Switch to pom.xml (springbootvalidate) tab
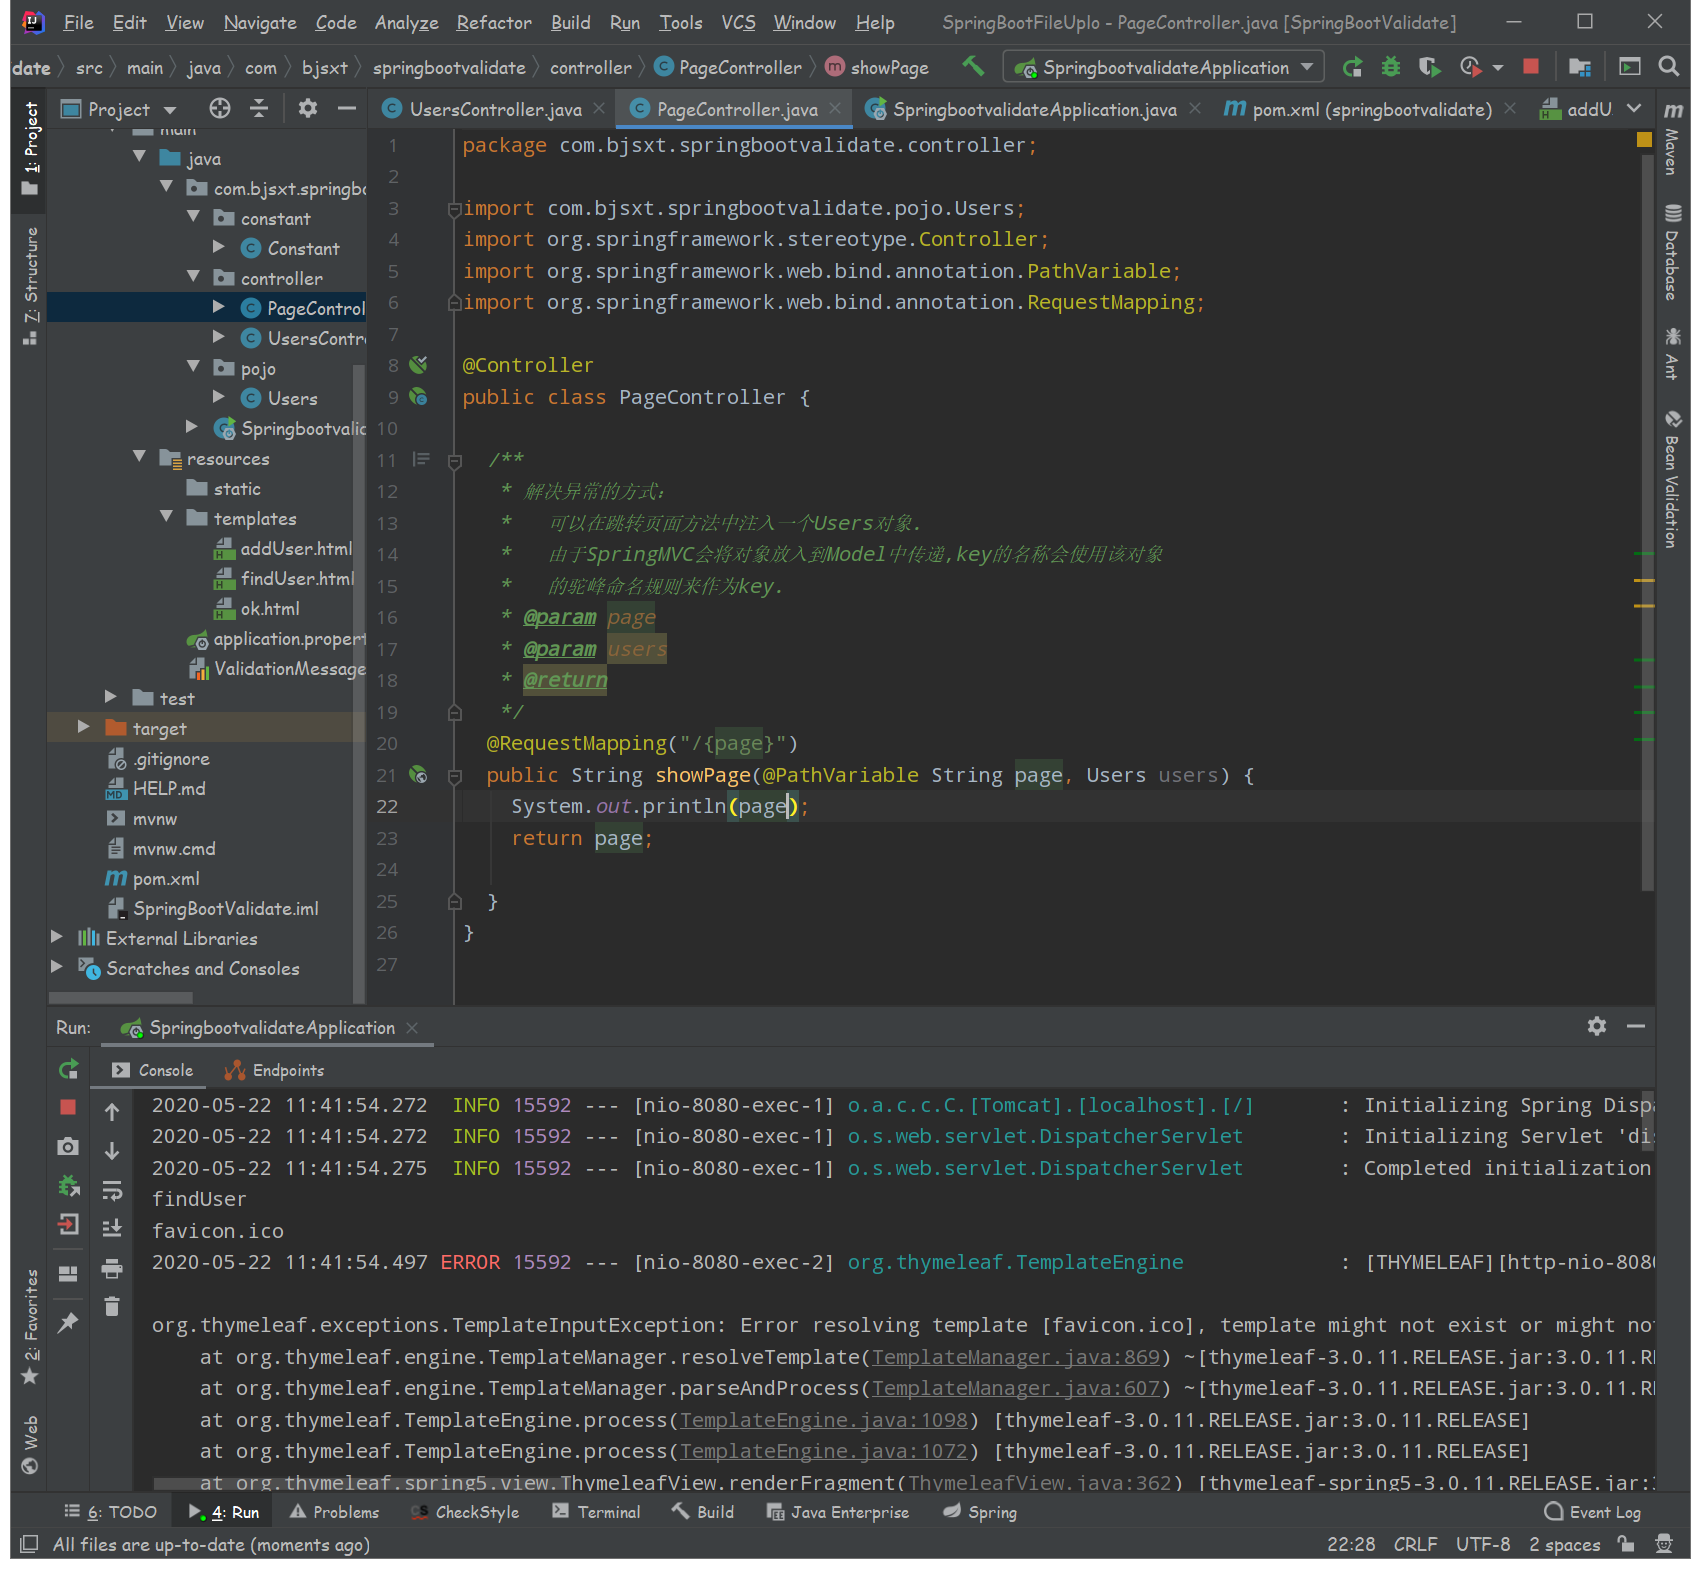 point(1370,109)
